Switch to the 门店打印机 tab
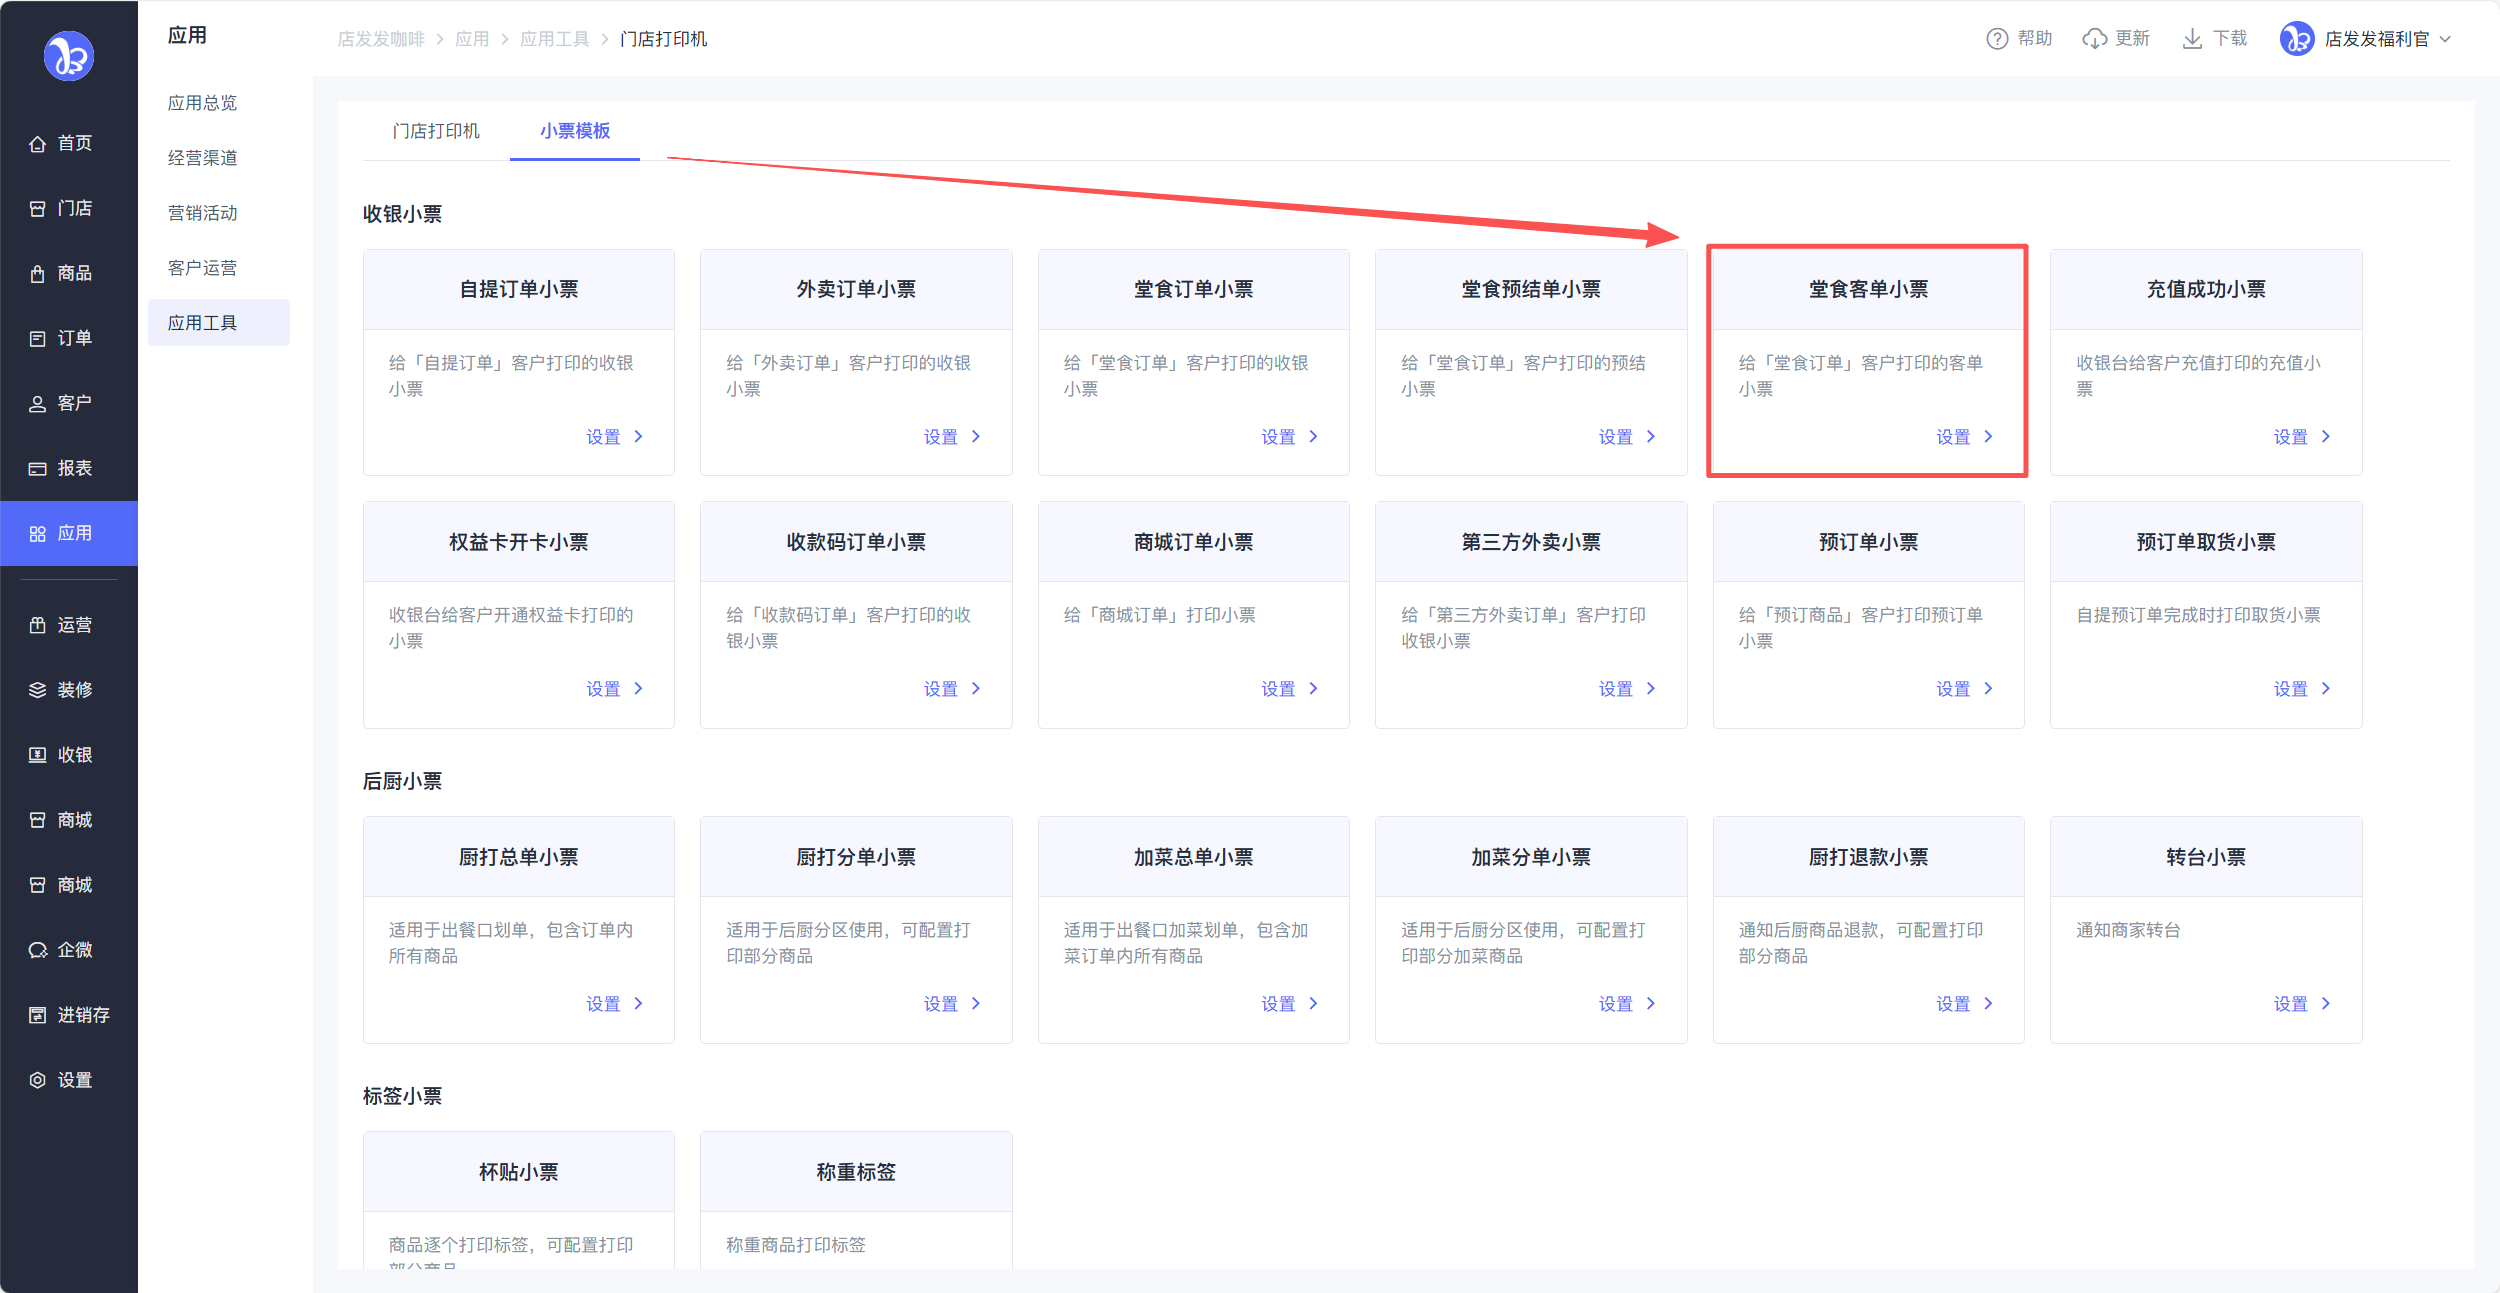Screen dimensions: 2500x1293 436,131
